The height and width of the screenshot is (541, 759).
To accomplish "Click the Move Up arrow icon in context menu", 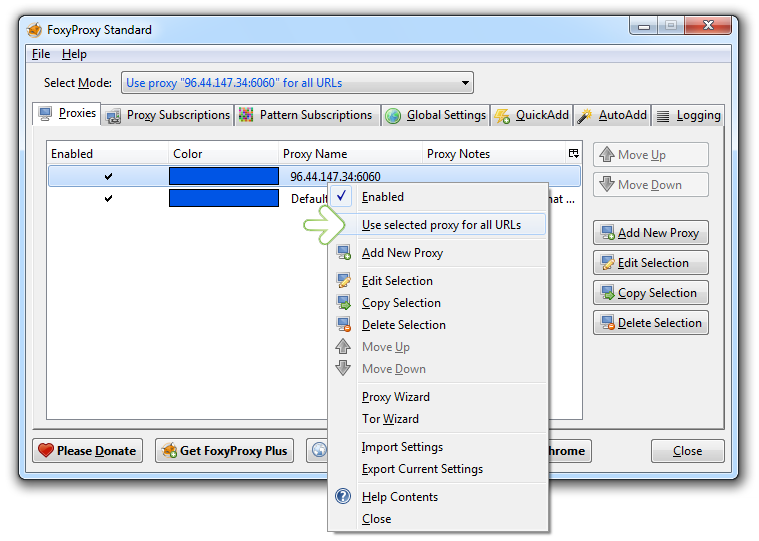I will (x=343, y=346).
